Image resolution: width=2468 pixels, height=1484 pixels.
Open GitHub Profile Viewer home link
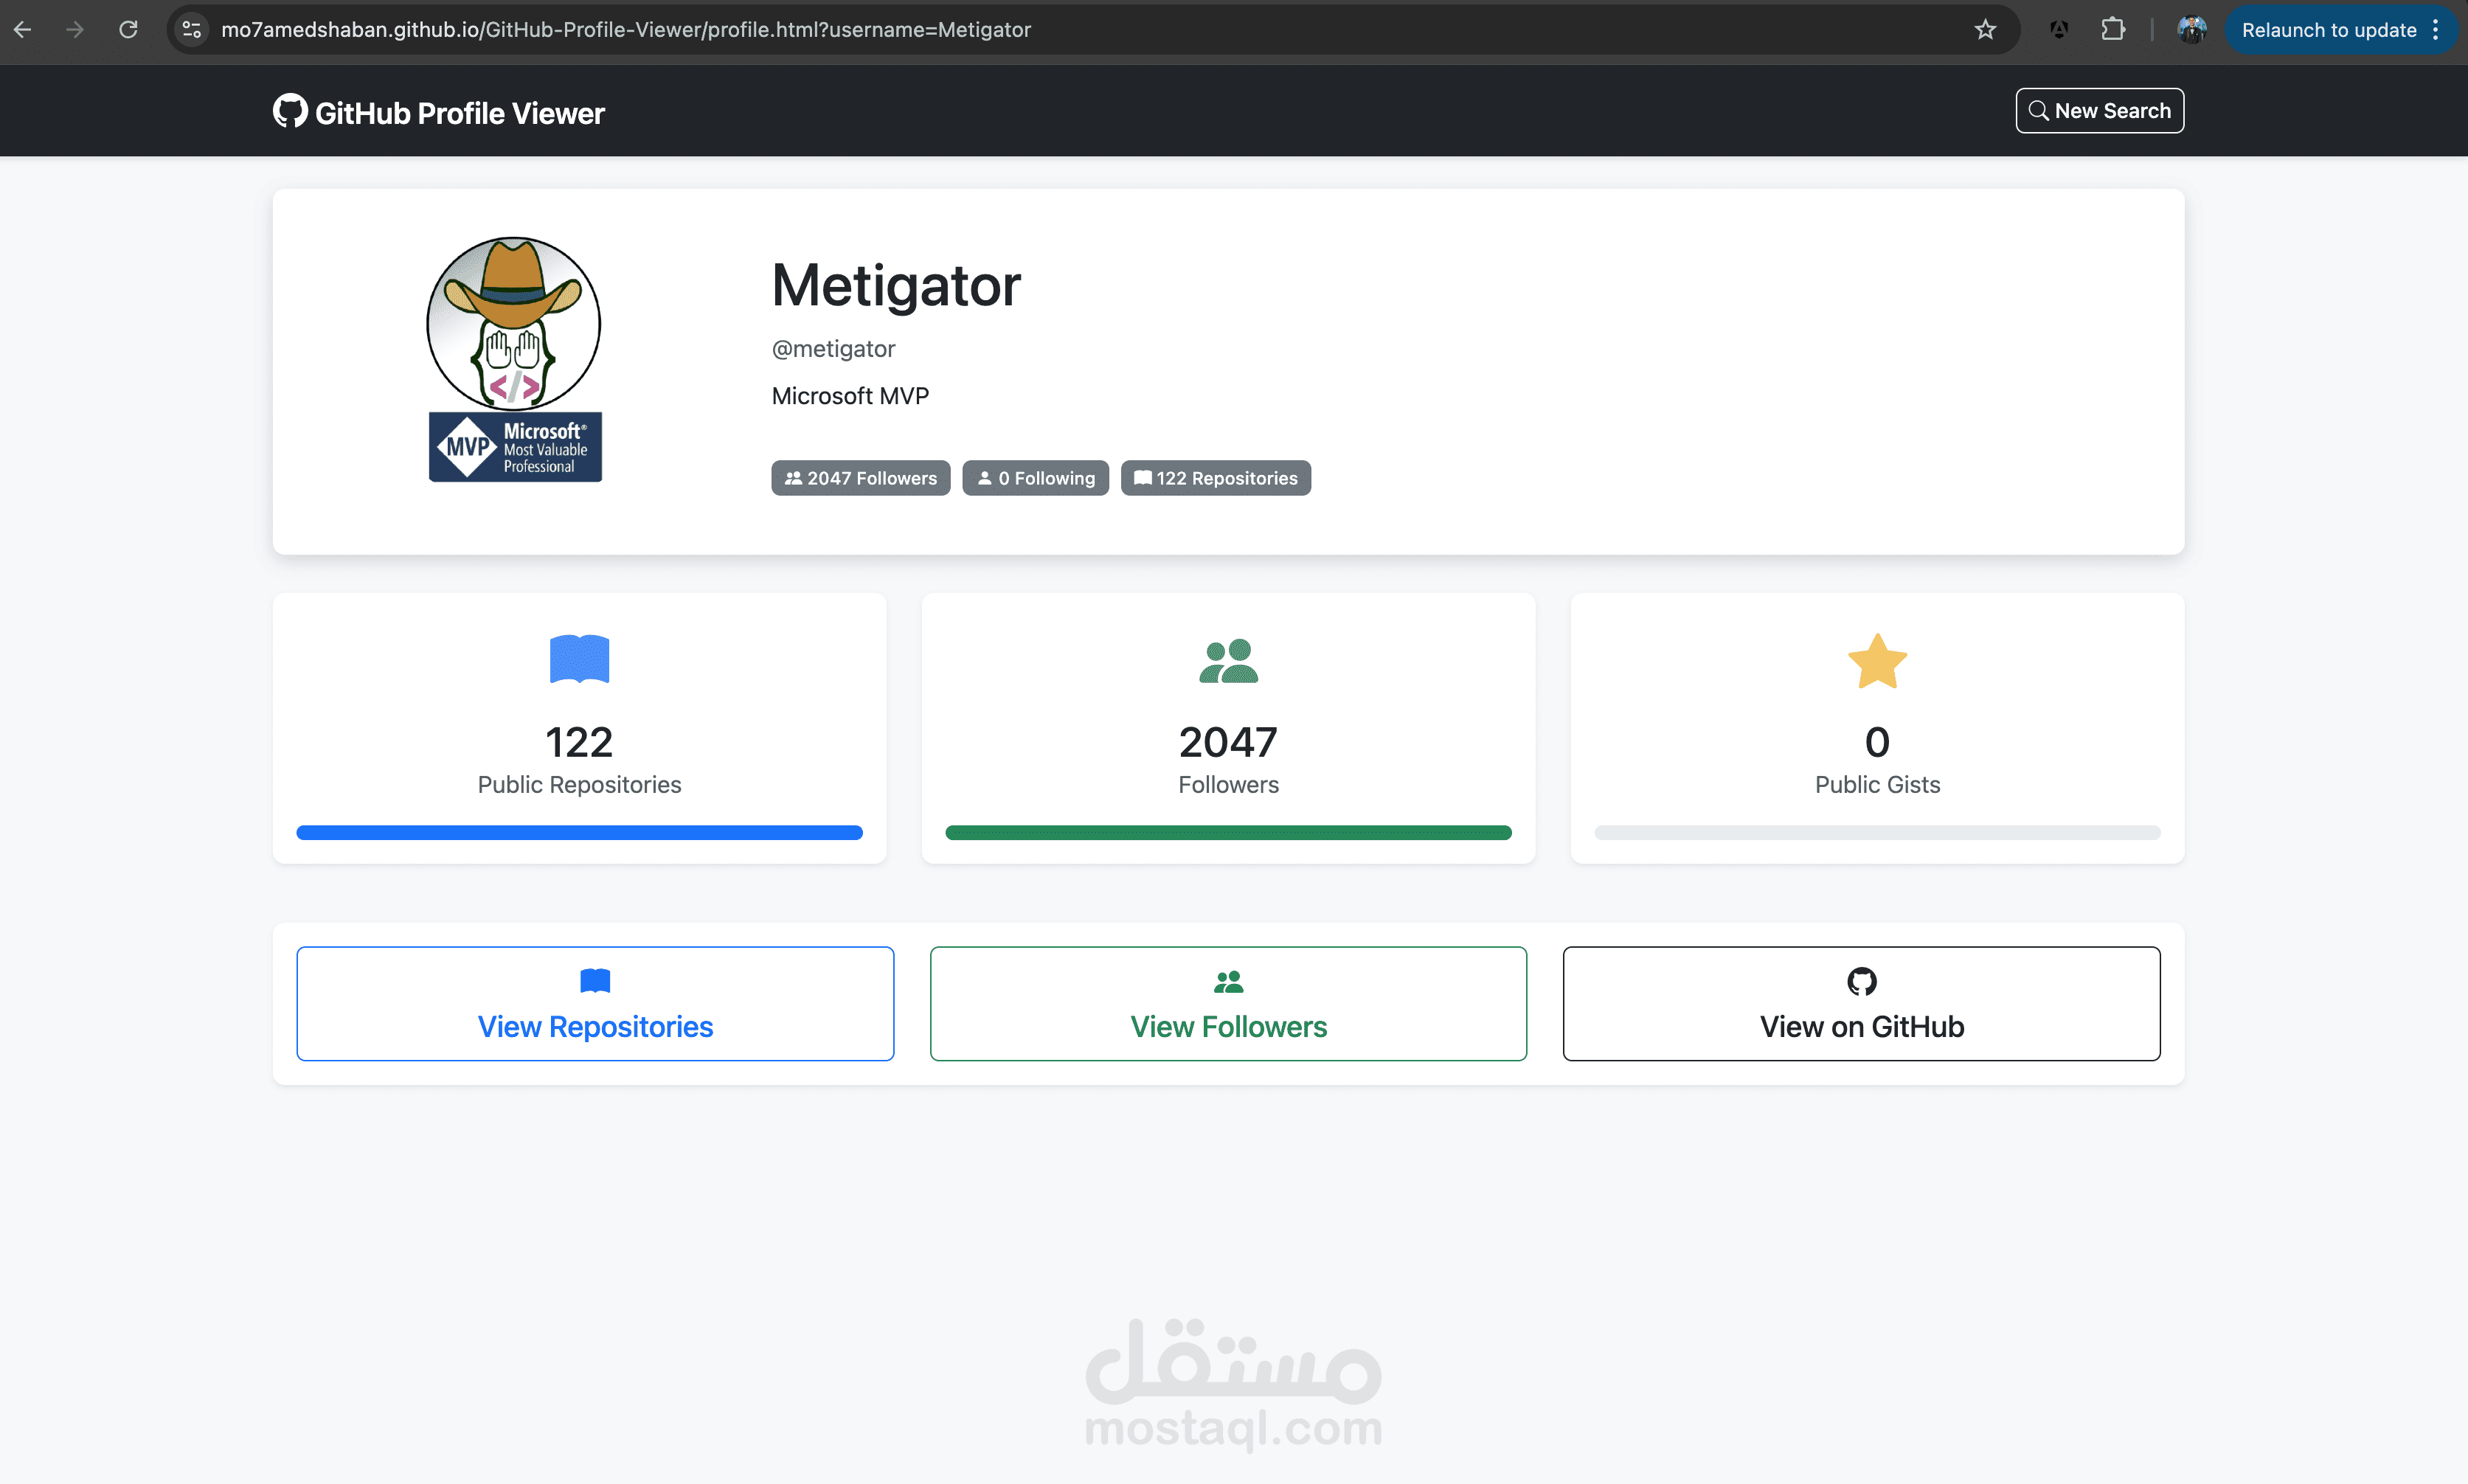click(x=439, y=112)
